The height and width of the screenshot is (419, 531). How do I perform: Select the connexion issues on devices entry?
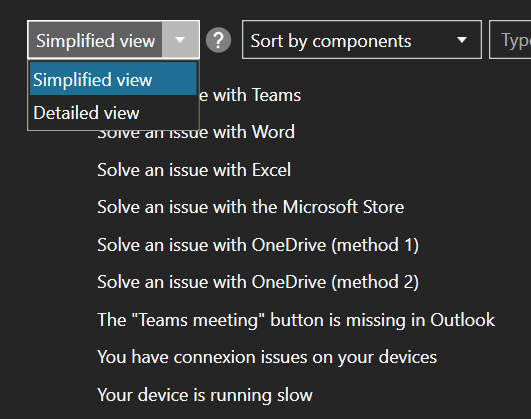267,357
